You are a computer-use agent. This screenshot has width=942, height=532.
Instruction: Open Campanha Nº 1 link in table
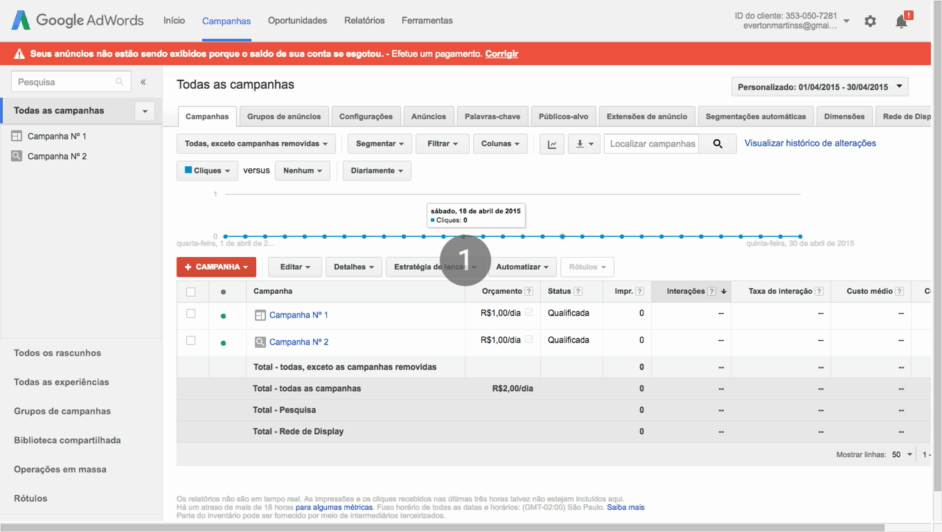(x=299, y=315)
